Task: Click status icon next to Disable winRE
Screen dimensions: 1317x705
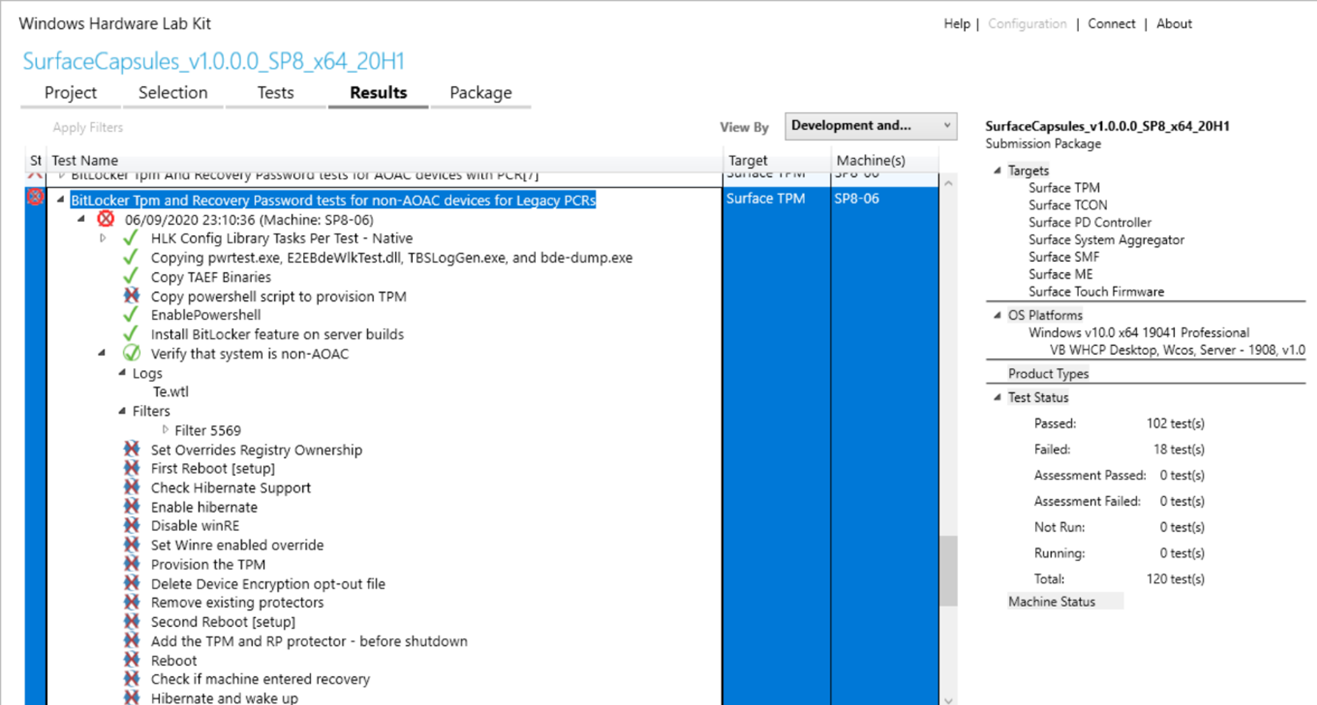Action: pyautogui.click(x=130, y=525)
